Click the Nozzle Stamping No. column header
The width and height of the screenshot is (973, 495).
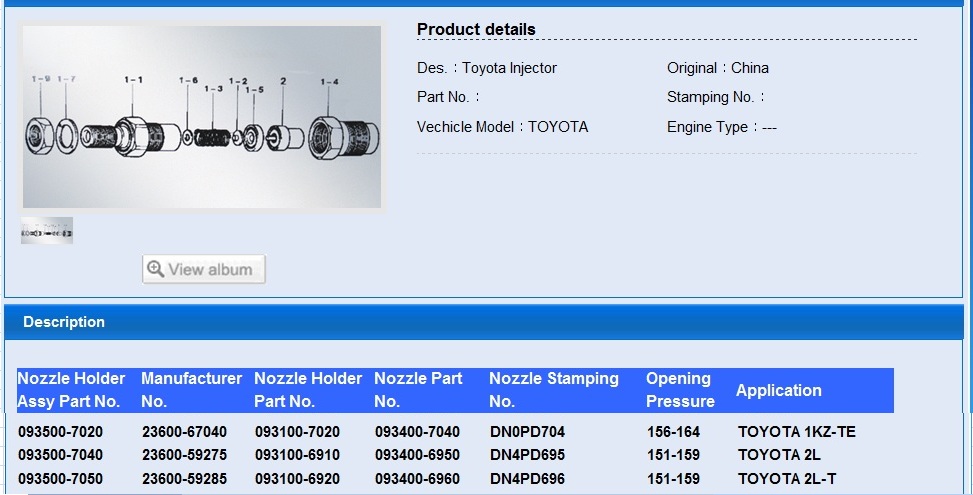pos(553,390)
